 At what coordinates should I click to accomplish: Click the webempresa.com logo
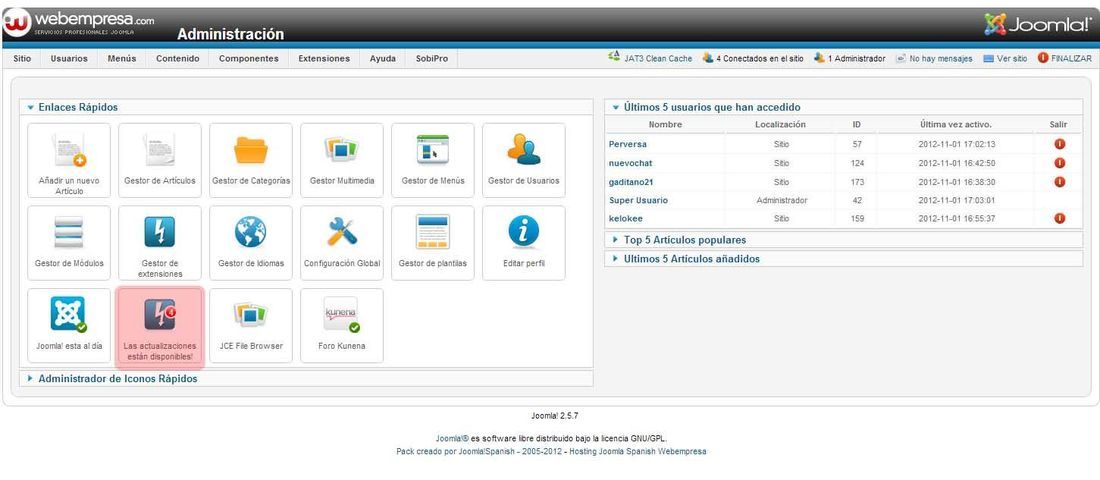point(79,22)
